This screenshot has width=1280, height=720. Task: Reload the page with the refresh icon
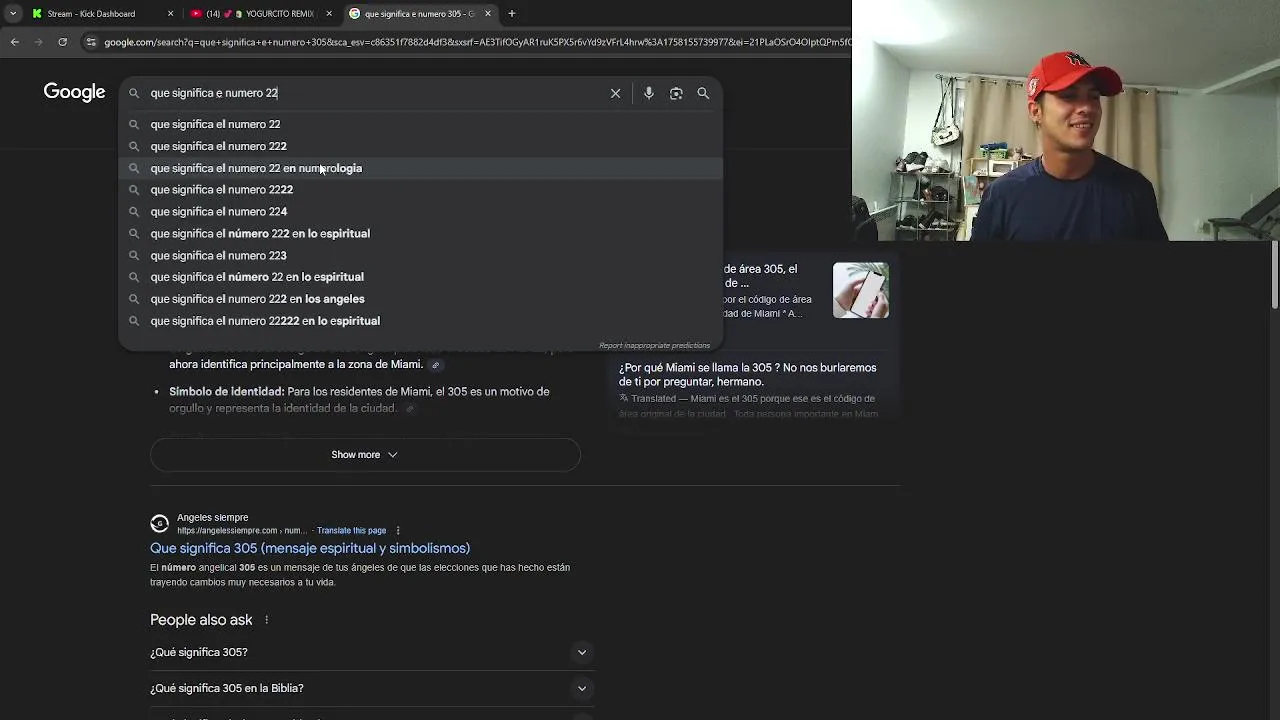(62, 42)
